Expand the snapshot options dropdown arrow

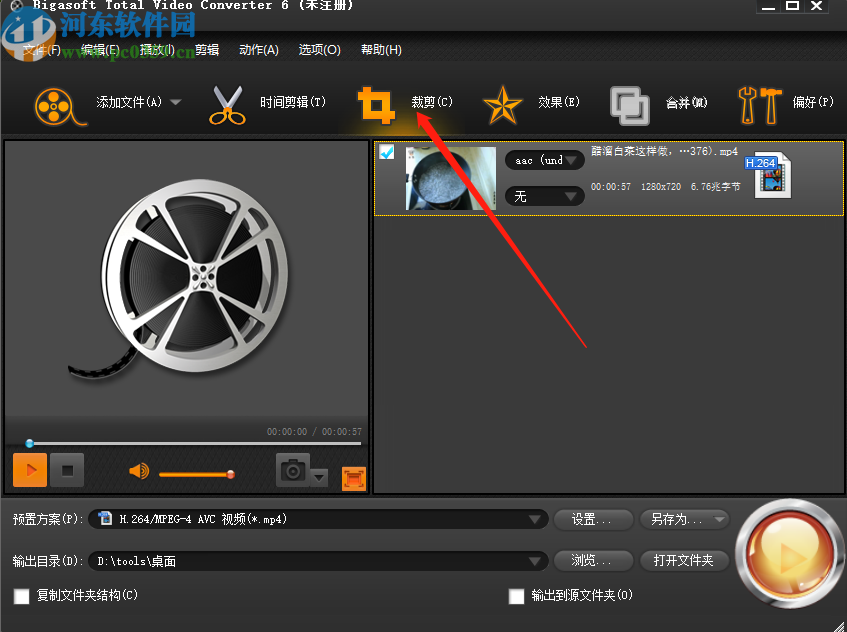pyautogui.click(x=319, y=477)
